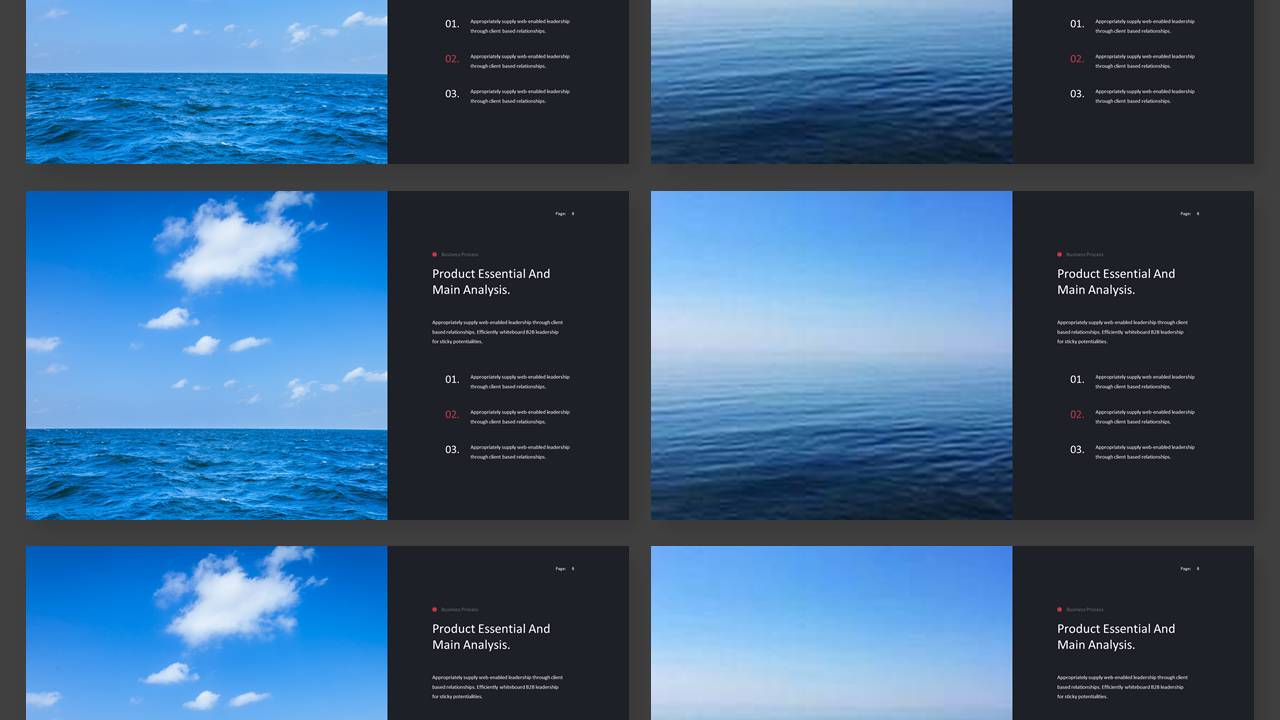1280x720 pixels.
Task: Click the text beside '02.' on the fully visible calm-sea slide
Action: click(x=1145, y=417)
